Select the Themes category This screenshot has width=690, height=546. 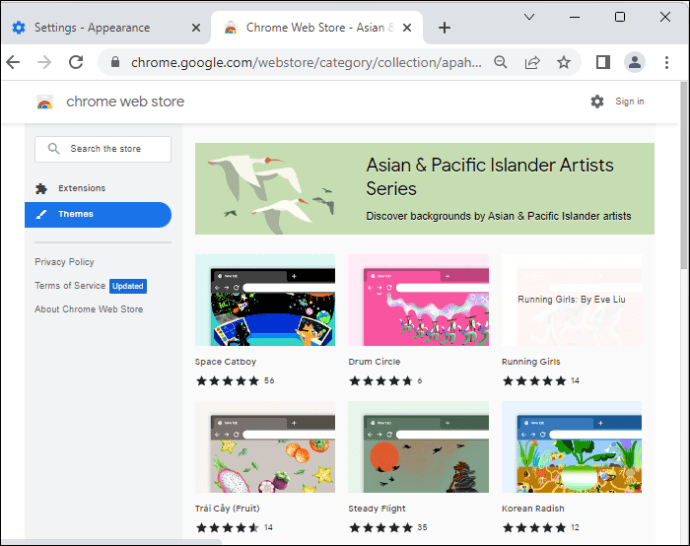[98, 215]
